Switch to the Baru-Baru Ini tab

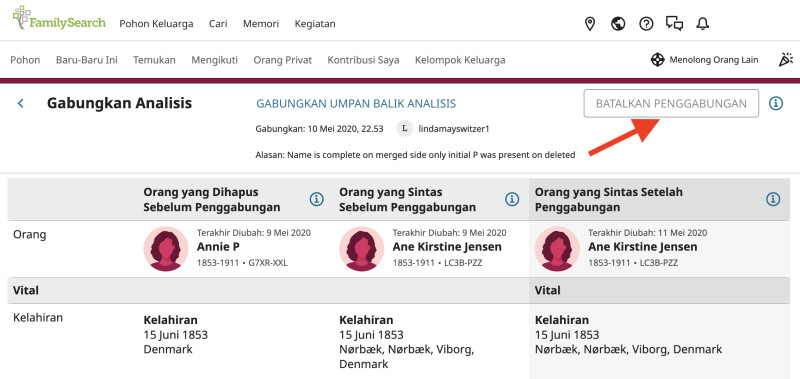(87, 60)
